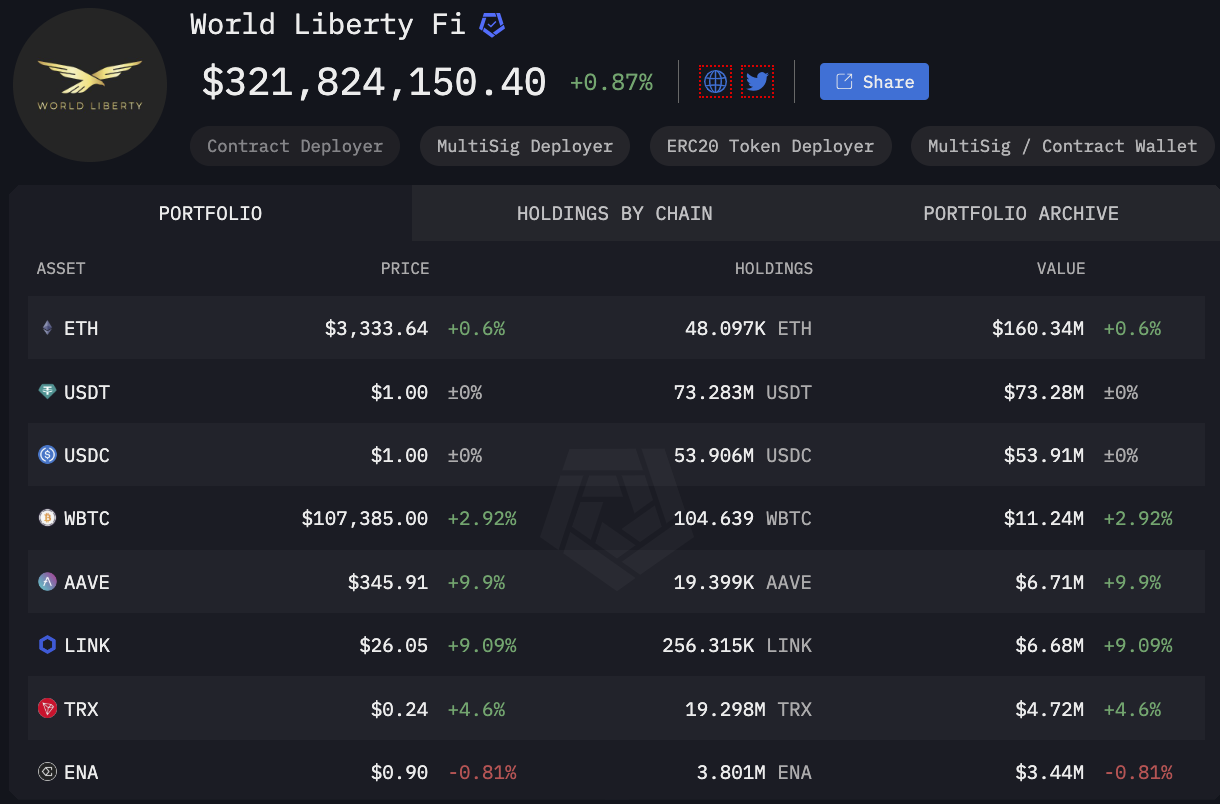
Task: Click the AAVE token icon
Action: point(47,582)
